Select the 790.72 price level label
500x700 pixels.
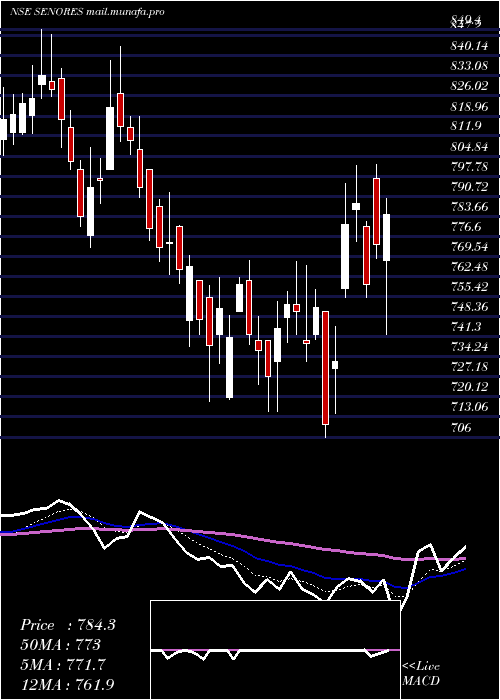click(x=469, y=187)
